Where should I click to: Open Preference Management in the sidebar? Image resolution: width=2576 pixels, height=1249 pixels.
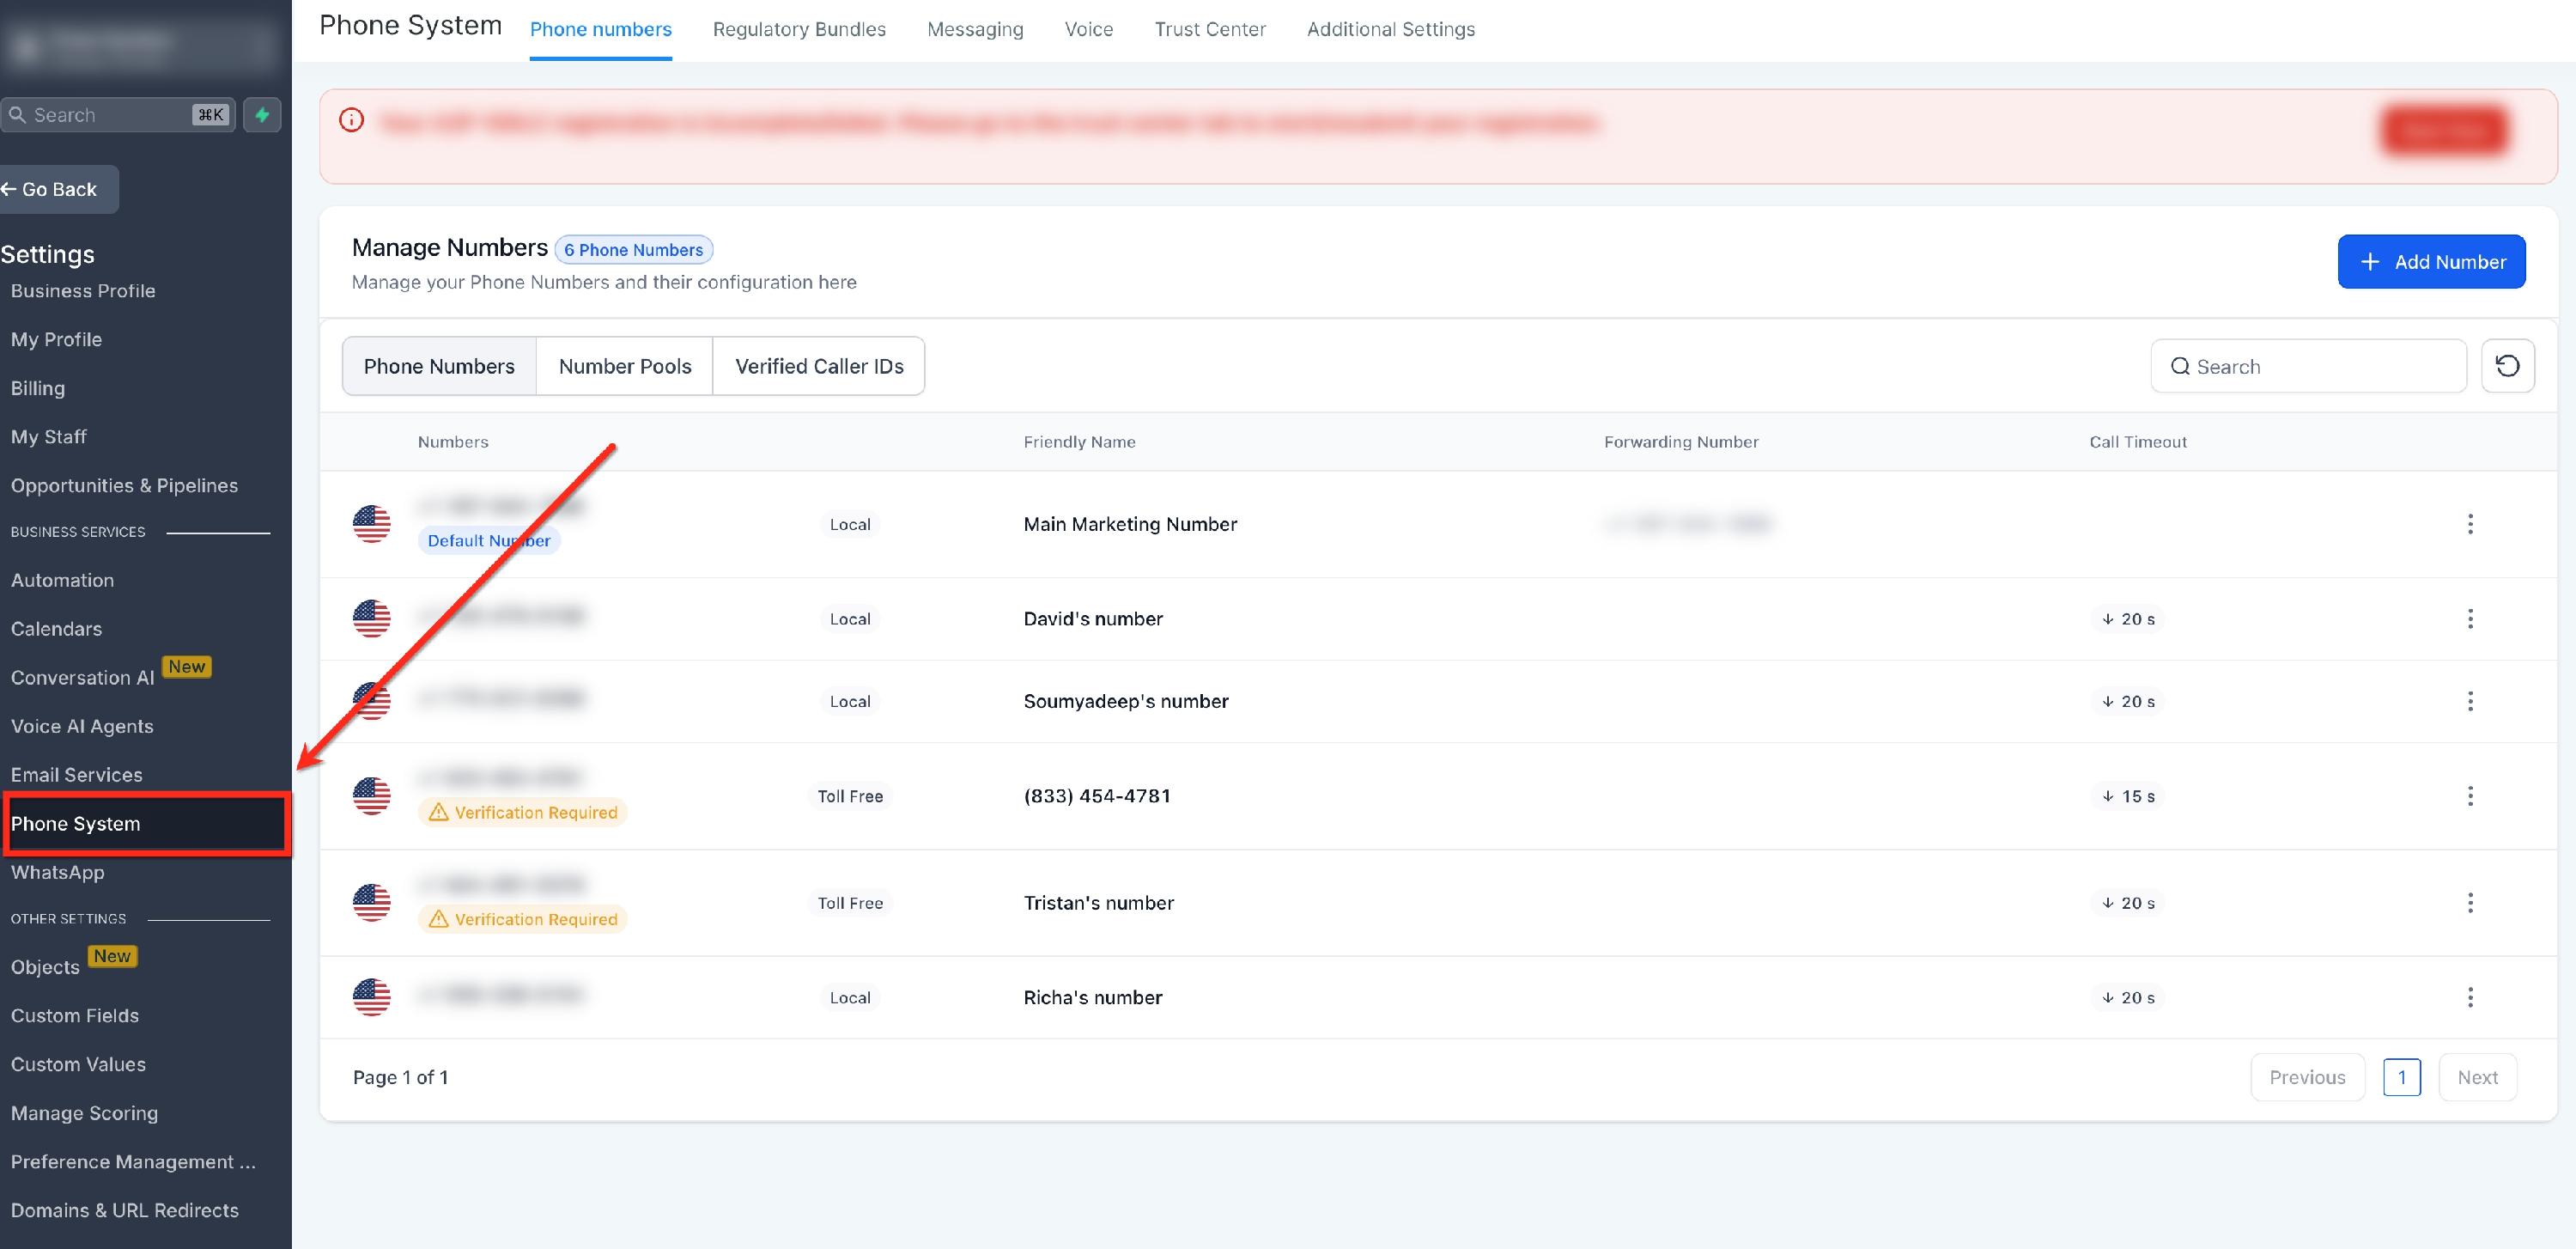click(x=133, y=1162)
